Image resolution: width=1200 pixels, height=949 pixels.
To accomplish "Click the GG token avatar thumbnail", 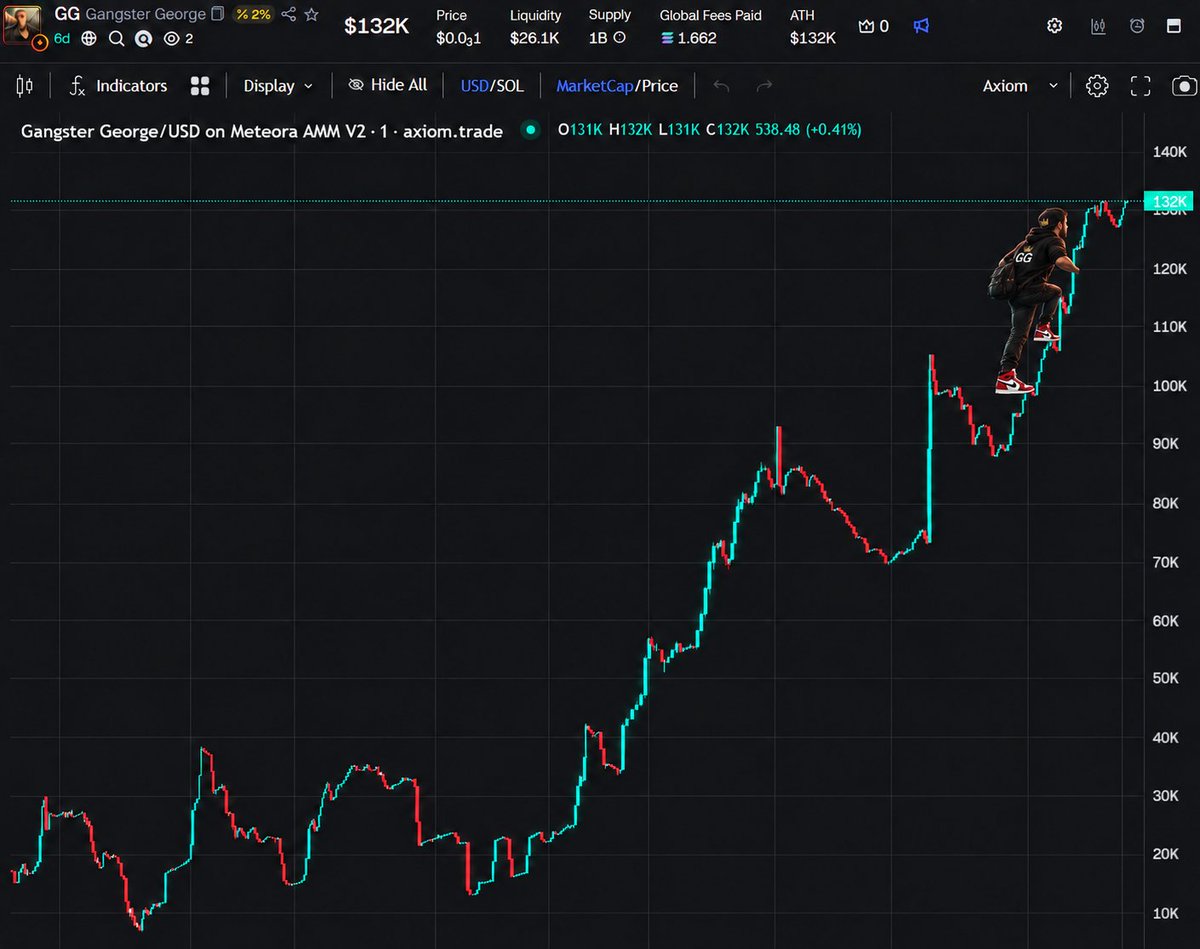I will pos(22,26).
